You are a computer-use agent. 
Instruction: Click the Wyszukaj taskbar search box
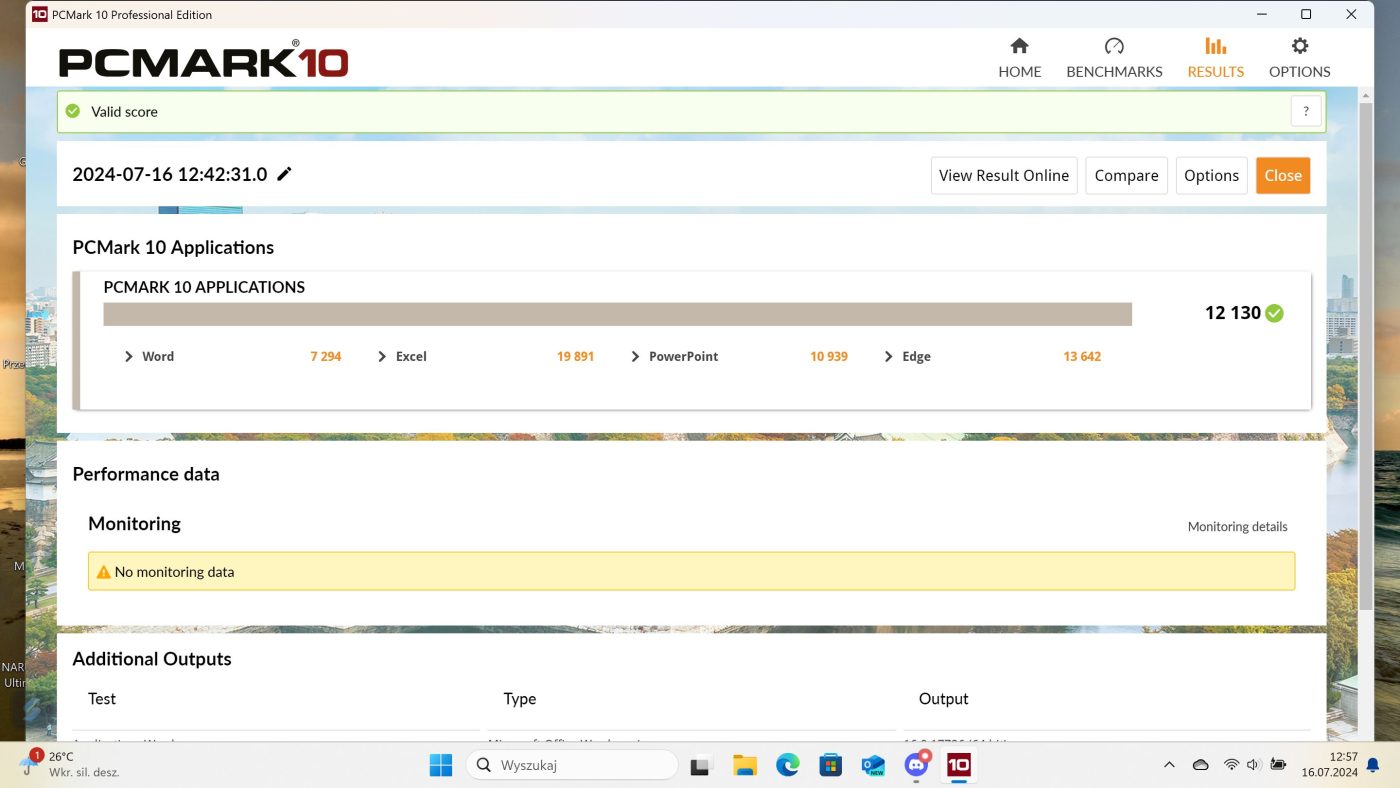[572, 765]
